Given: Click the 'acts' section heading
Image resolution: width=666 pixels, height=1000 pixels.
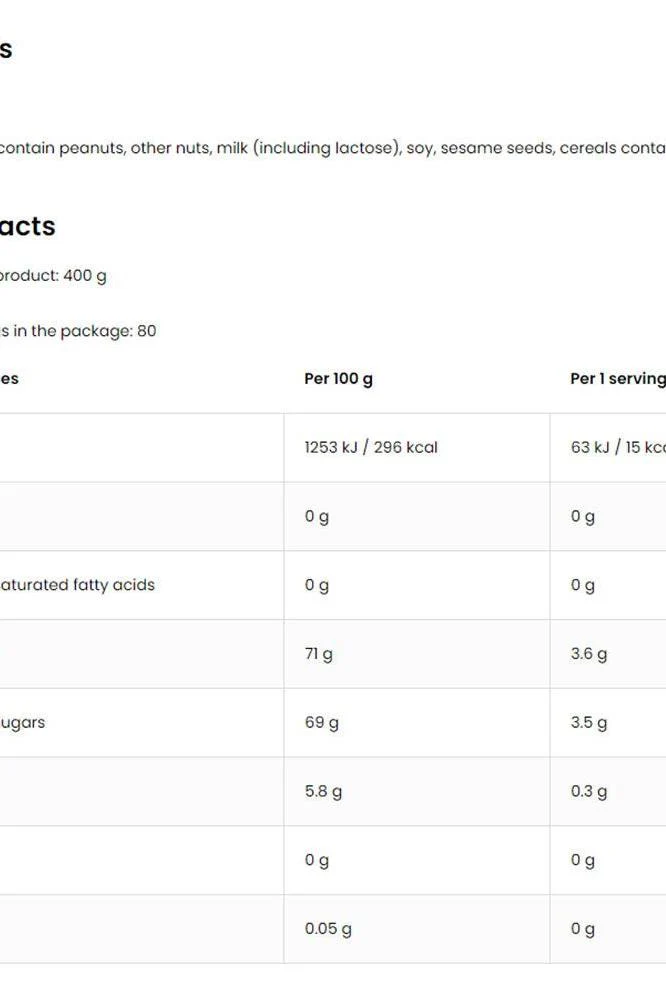Looking at the screenshot, I should click(27, 226).
